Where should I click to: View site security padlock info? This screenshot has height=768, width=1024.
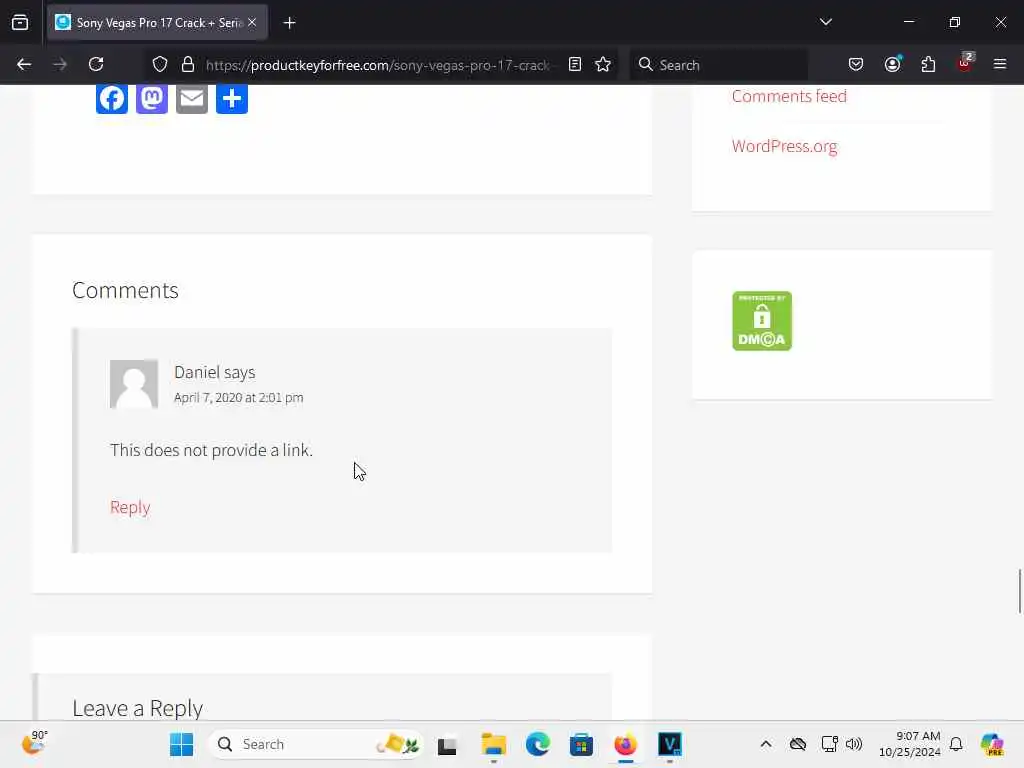188,64
